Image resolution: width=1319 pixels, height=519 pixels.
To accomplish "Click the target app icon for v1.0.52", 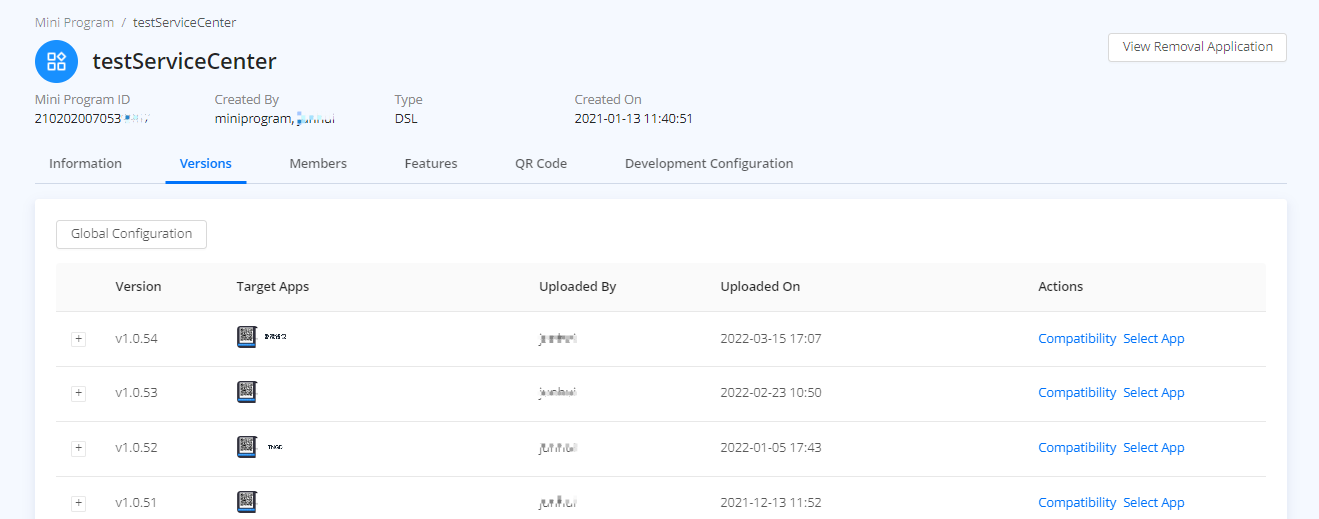I will pos(247,447).
